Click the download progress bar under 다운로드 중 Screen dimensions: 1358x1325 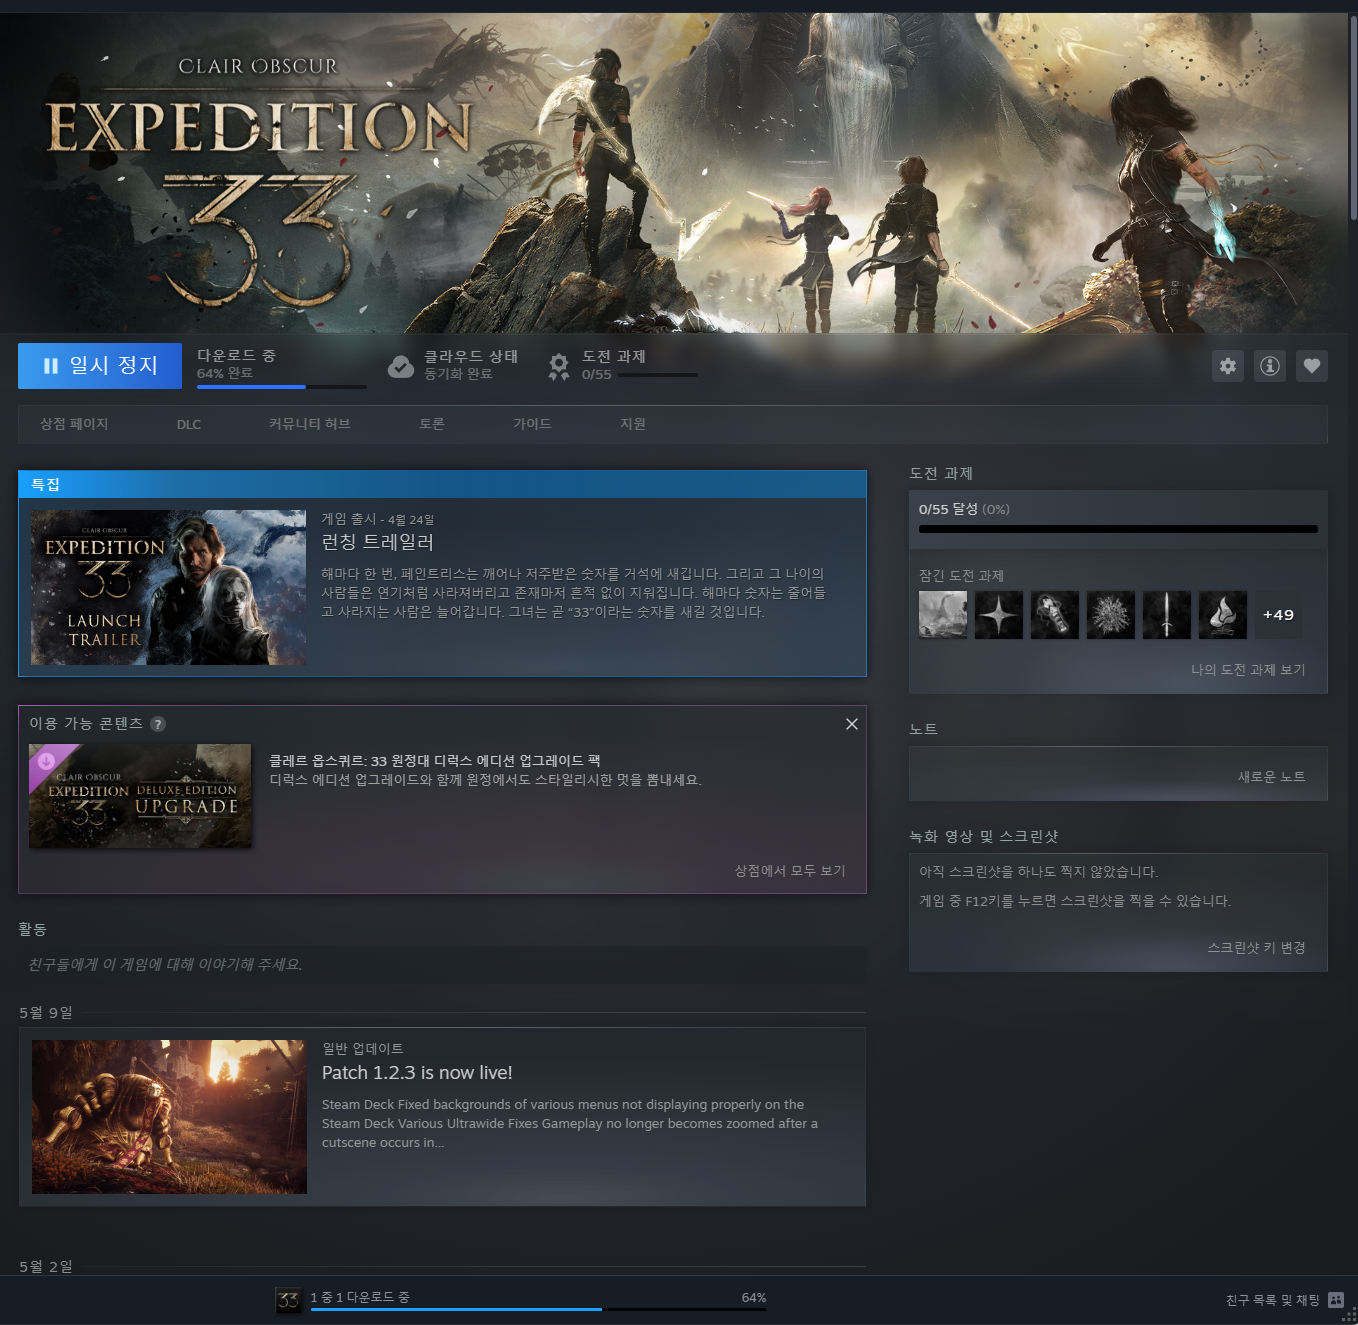[x=281, y=387]
